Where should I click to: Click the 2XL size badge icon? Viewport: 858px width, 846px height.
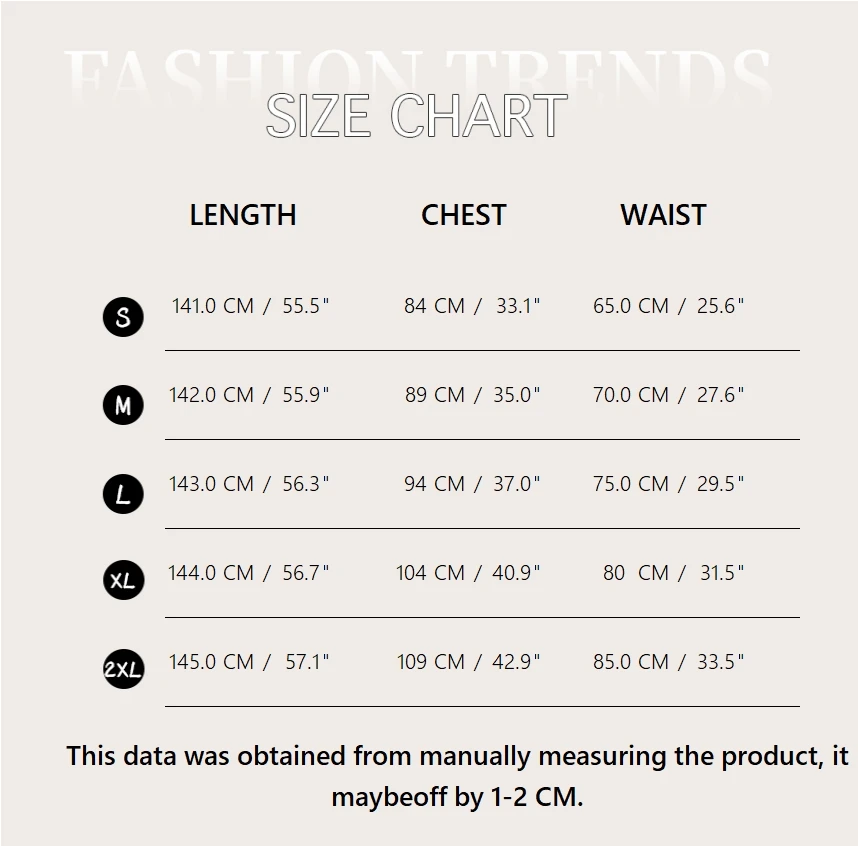[x=123, y=669]
